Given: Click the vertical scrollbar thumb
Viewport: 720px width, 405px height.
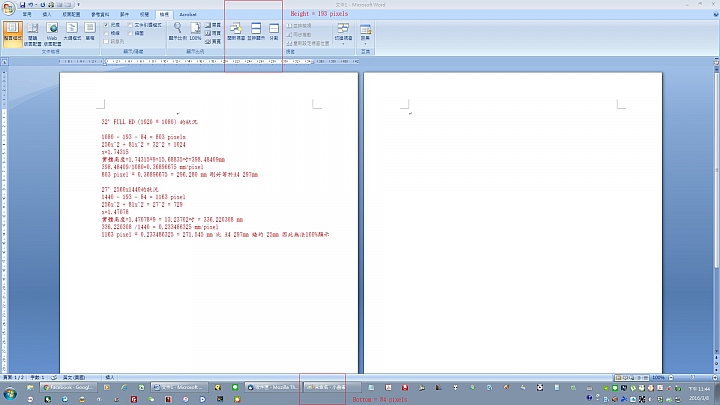Looking at the screenshot, I should pyautogui.click(x=716, y=168).
